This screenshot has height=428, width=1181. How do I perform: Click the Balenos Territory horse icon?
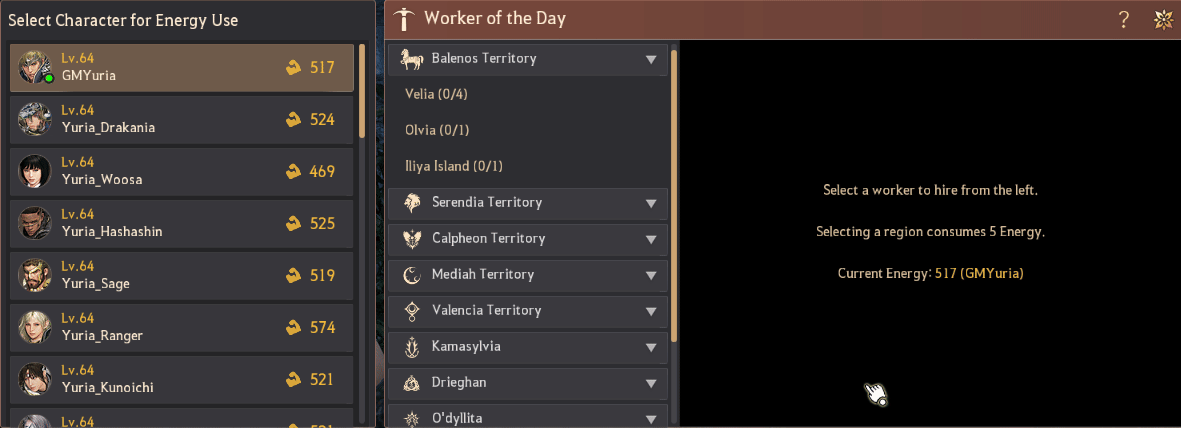coord(412,60)
